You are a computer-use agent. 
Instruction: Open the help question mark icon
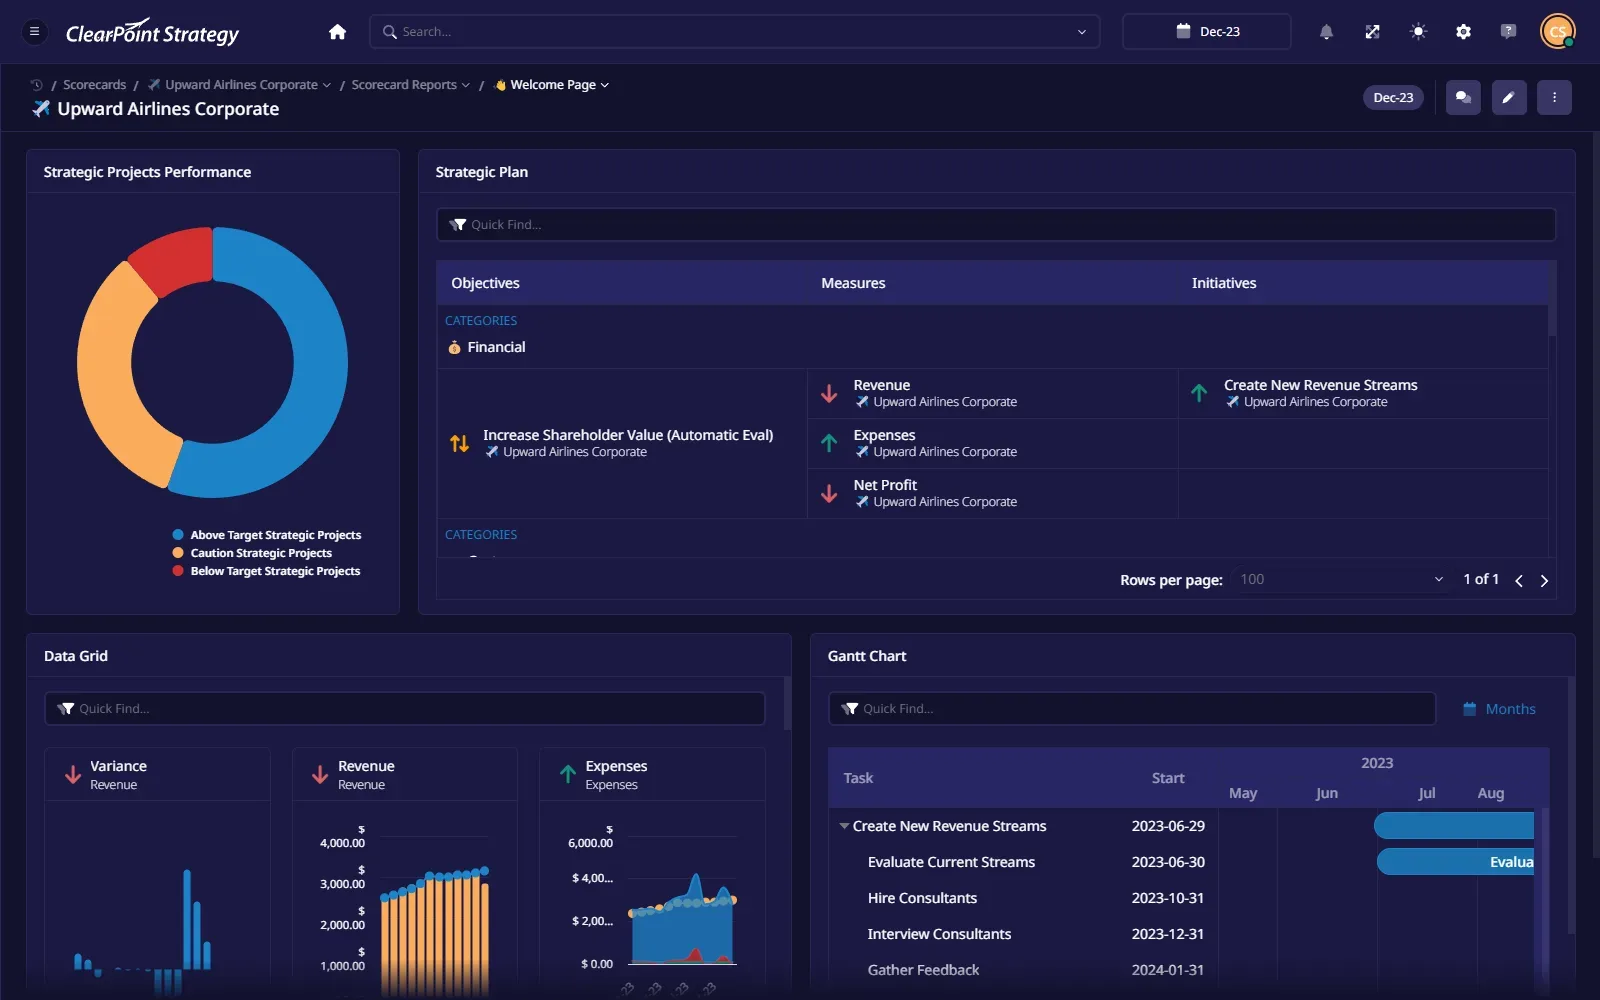click(x=1508, y=32)
